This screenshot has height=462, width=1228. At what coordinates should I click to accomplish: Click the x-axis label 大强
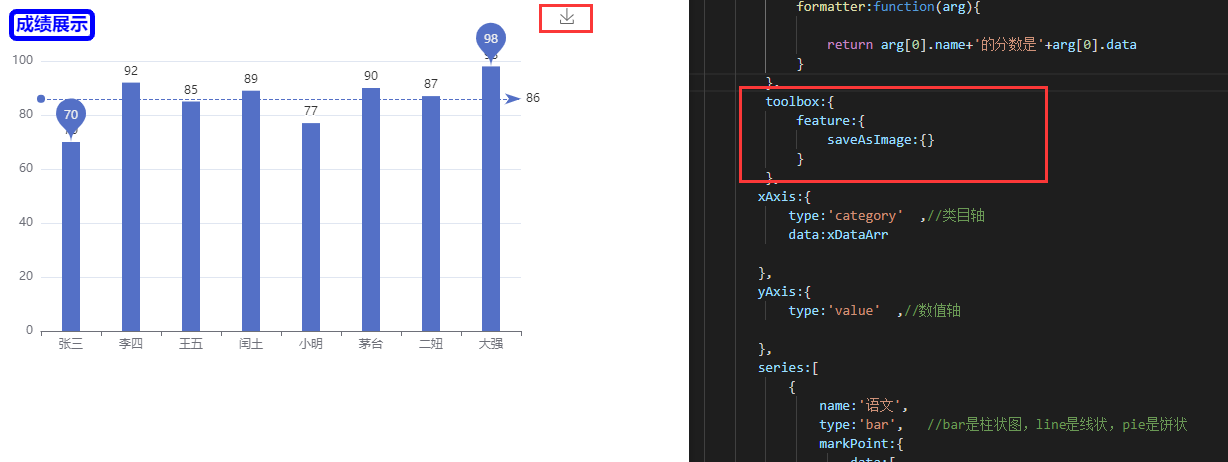pyautogui.click(x=491, y=344)
